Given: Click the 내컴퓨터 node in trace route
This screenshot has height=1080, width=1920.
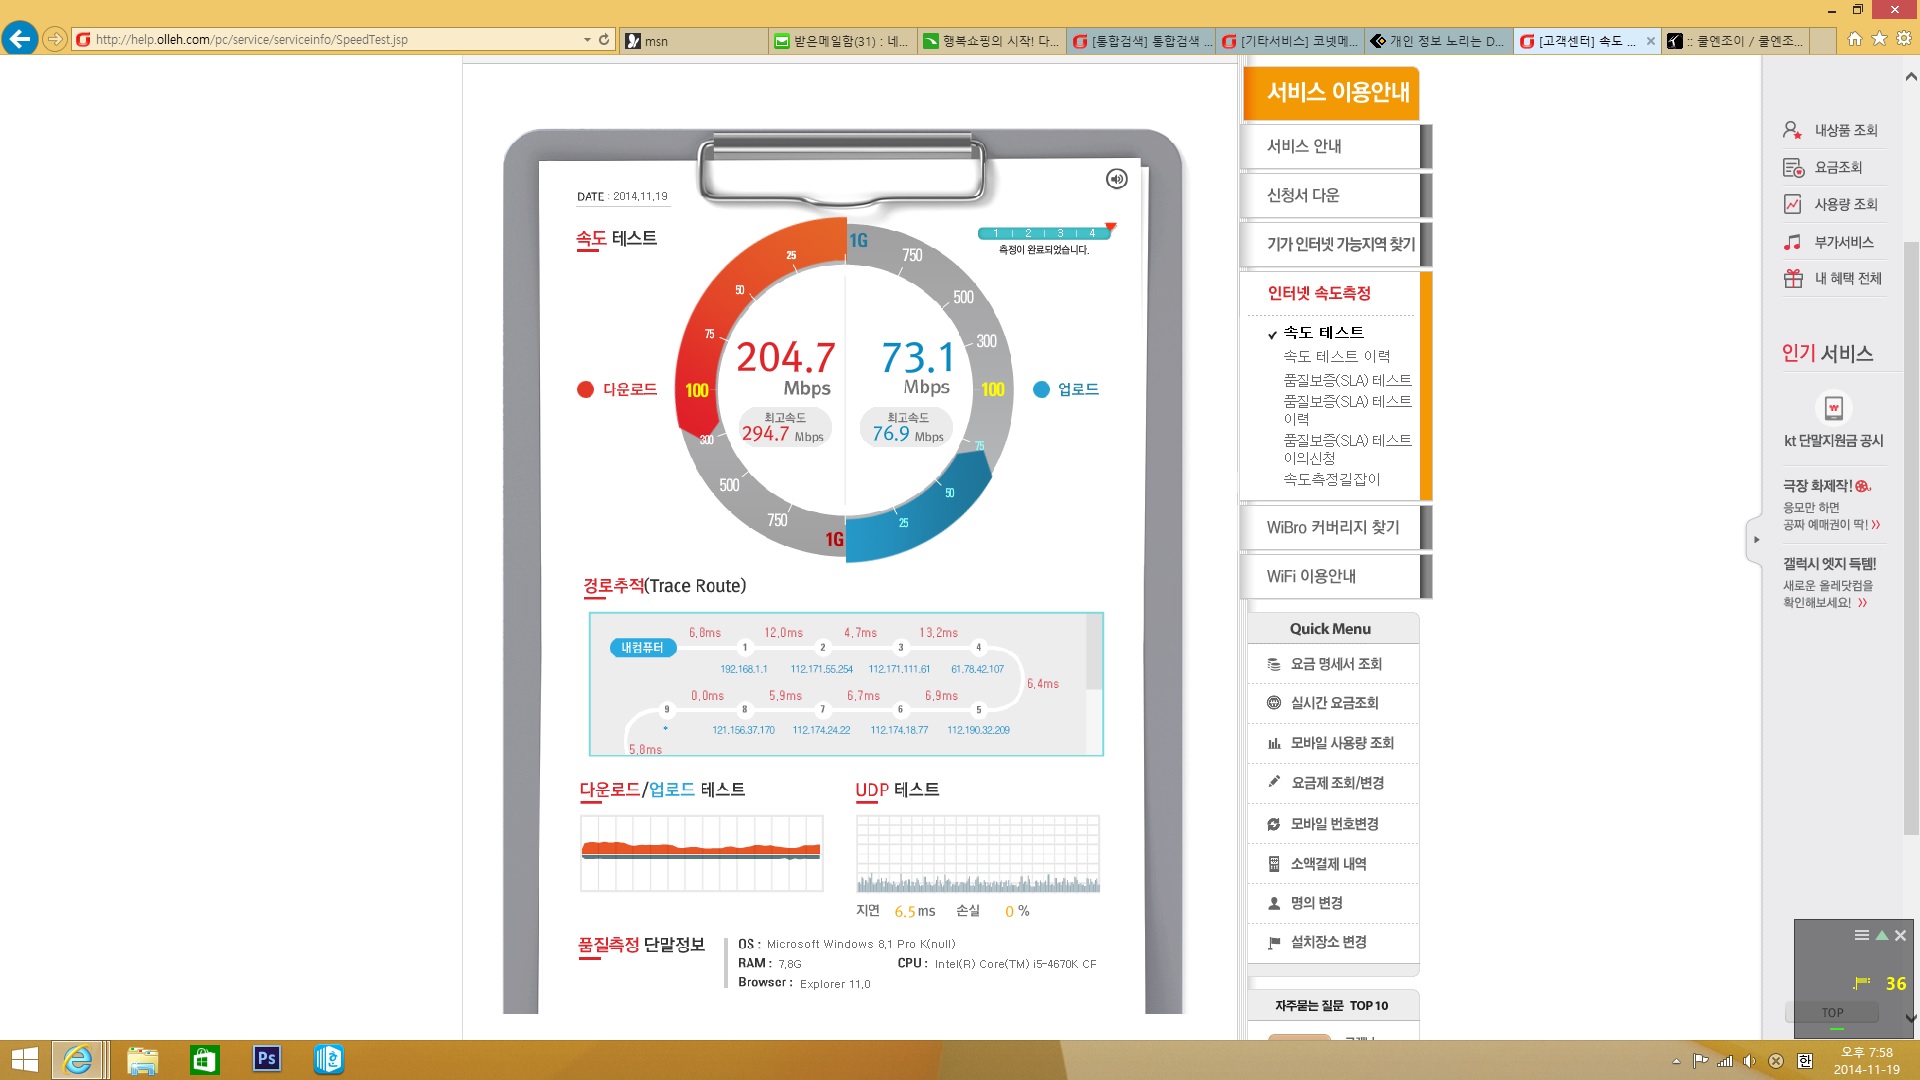Looking at the screenshot, I should [x=642, y=648].
